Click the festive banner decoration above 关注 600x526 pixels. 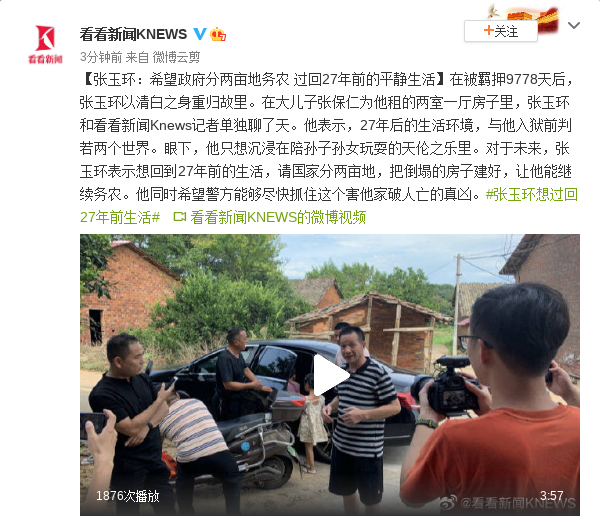pos(523,17)
